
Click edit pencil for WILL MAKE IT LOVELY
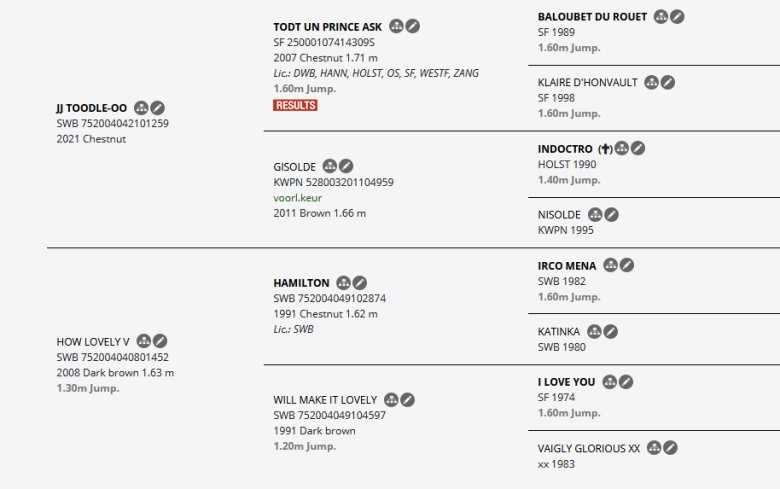pyautogui.click(x=407, y=399)
